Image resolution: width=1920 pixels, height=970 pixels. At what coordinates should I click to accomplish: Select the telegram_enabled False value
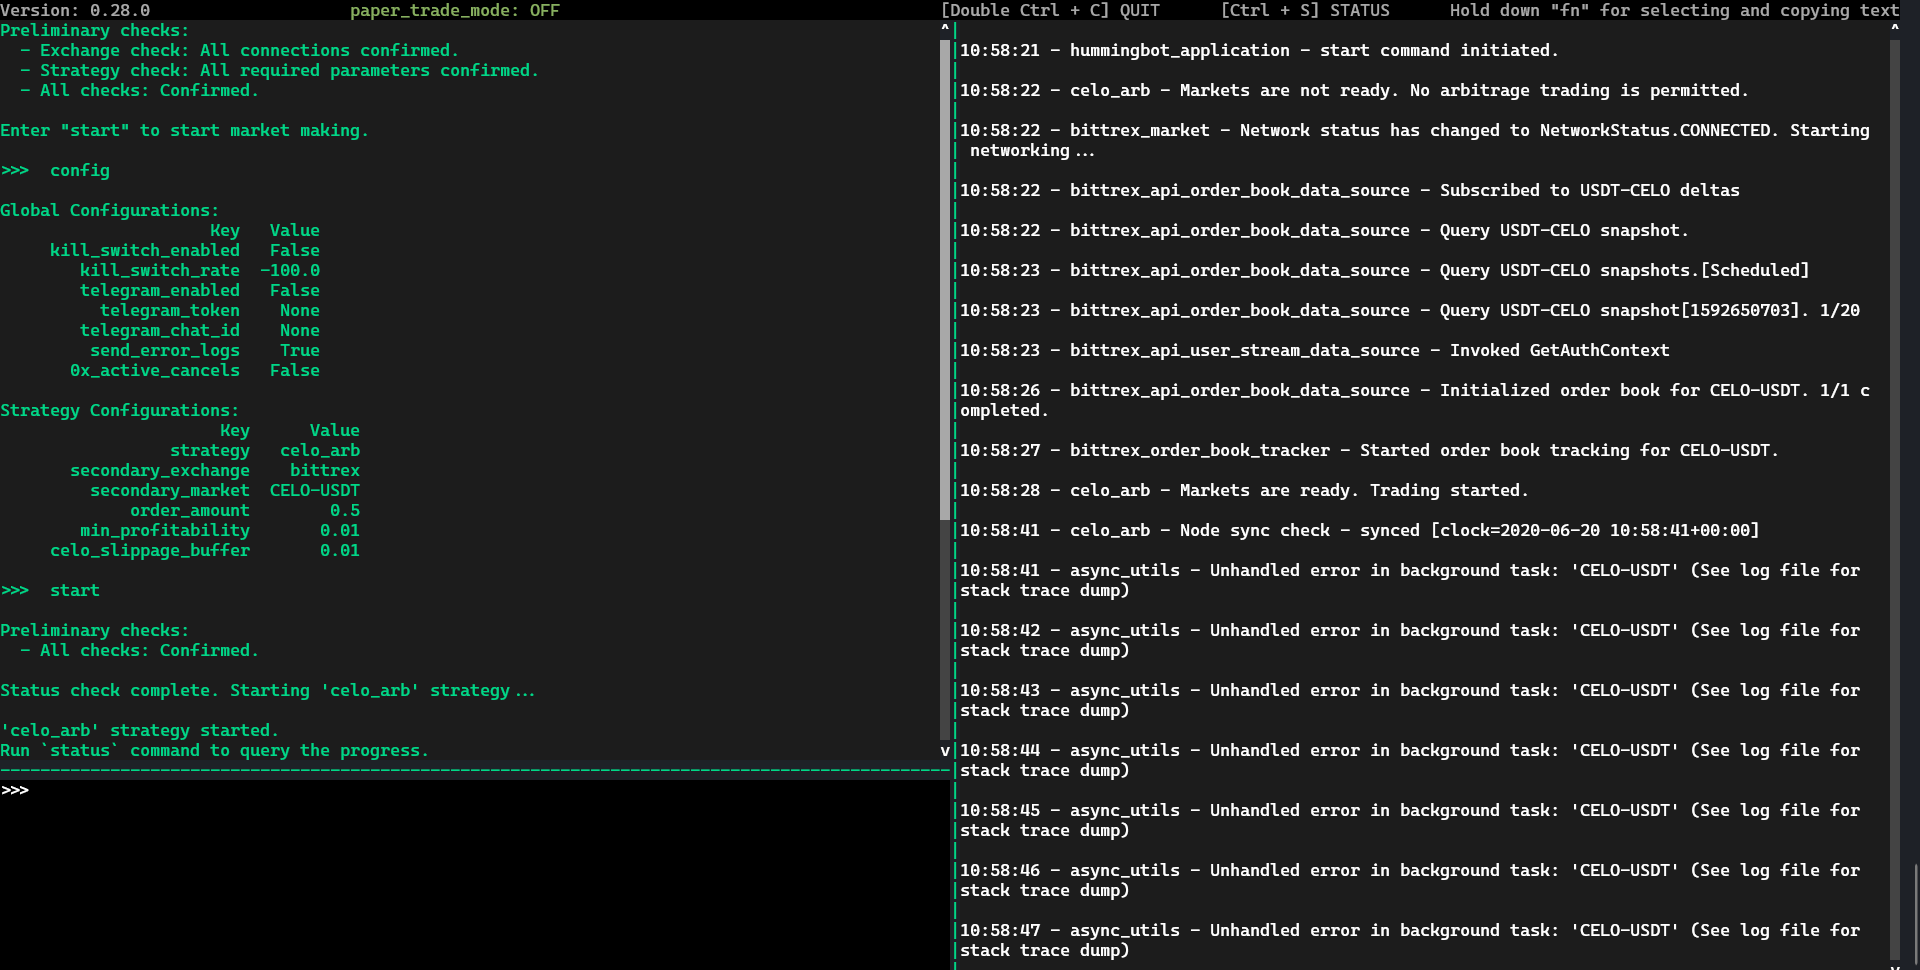pos(294,290)
